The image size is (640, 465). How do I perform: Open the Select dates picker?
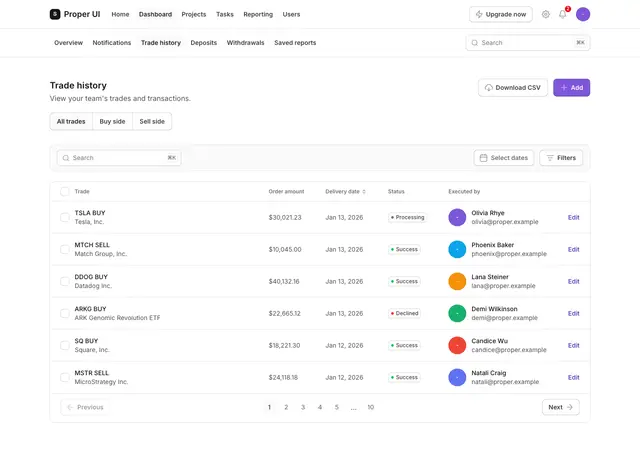pyautogui.click(x=504, y=158)
